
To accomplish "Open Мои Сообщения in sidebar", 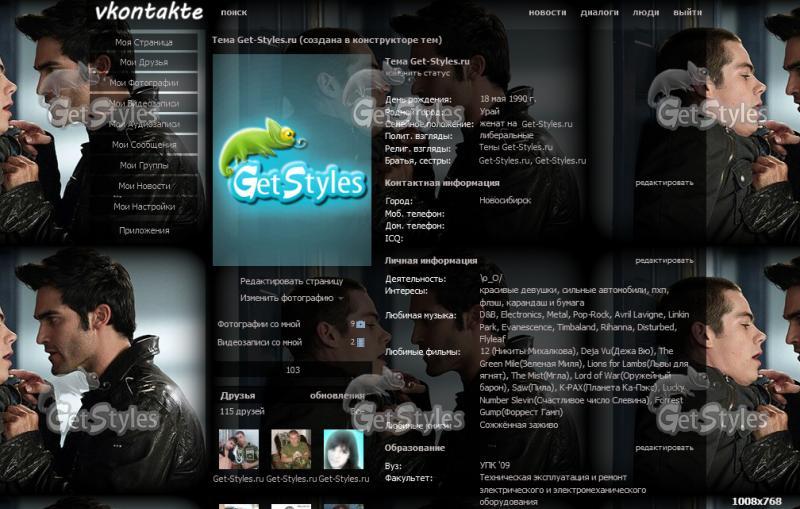I will click(144, 145).
